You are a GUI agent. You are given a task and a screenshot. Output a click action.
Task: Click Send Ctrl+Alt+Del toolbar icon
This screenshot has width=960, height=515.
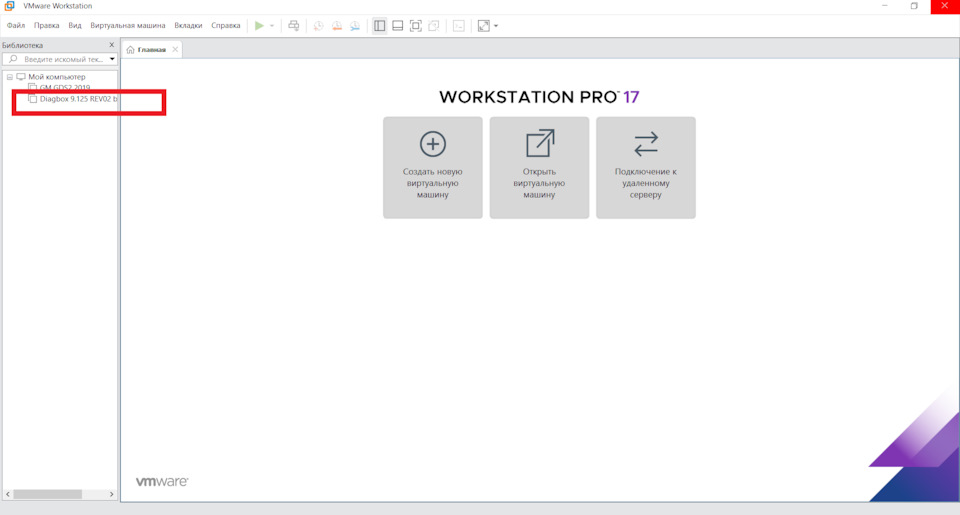(294, 26)
